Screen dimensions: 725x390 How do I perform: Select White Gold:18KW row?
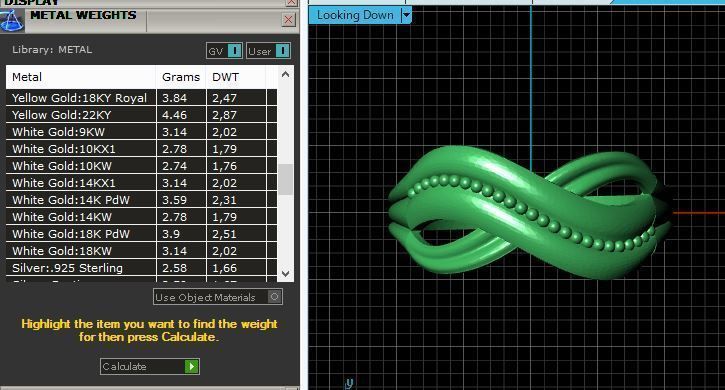pos(141,251)
